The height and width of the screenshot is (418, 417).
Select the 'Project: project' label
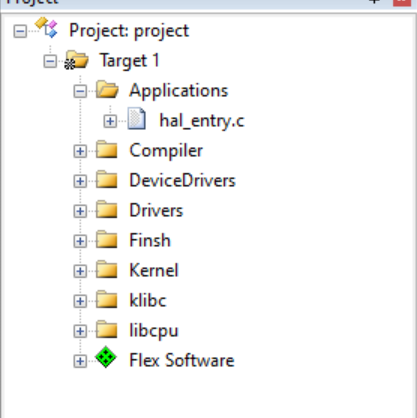click(129, 31)
